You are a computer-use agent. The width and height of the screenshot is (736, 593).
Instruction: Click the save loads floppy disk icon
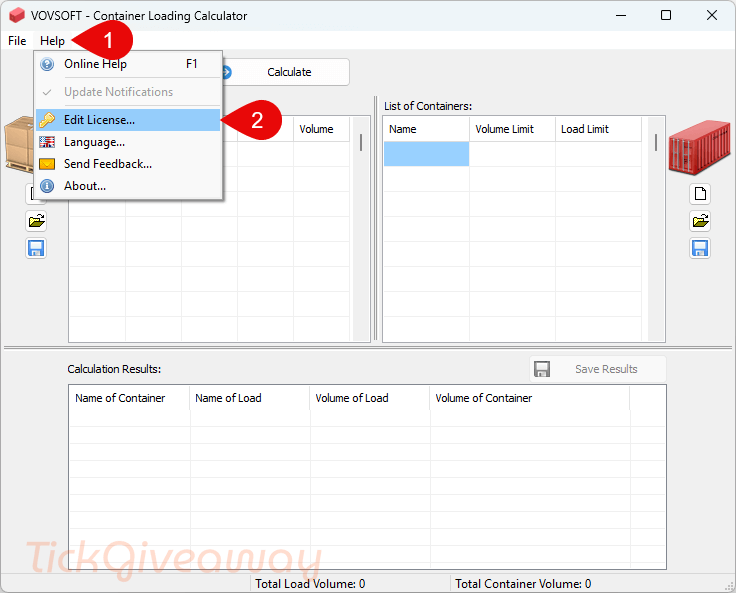click(x=36, y=248)
